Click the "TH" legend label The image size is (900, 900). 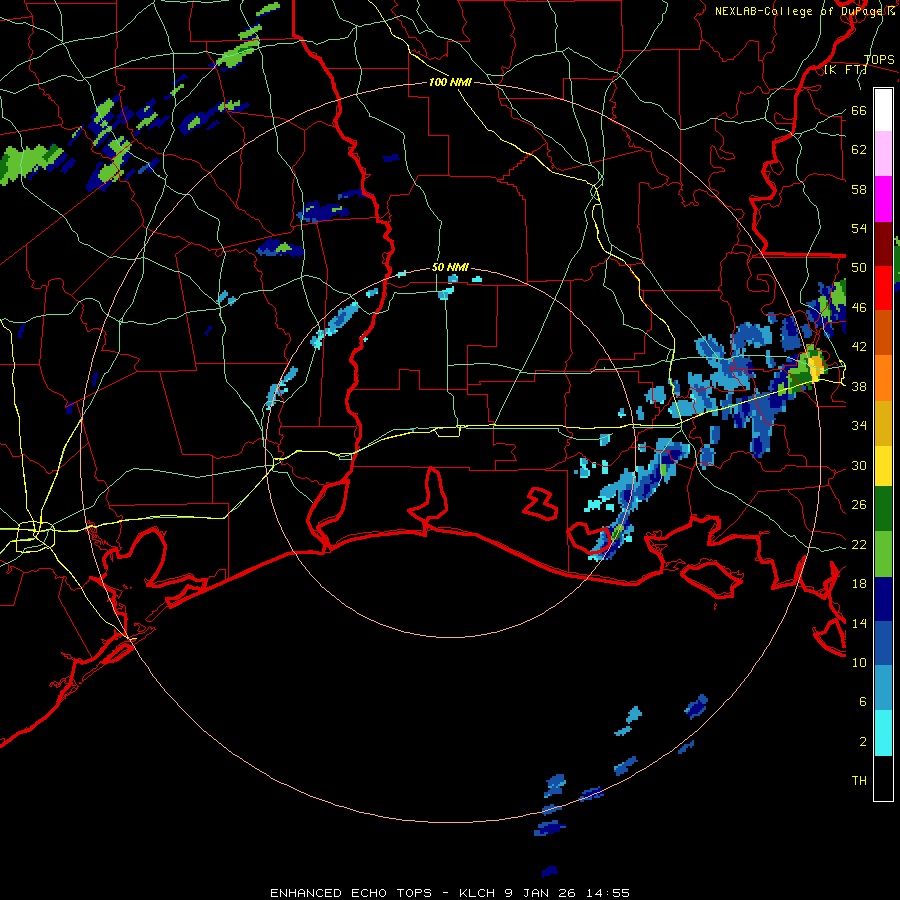(x=859, y=781)
